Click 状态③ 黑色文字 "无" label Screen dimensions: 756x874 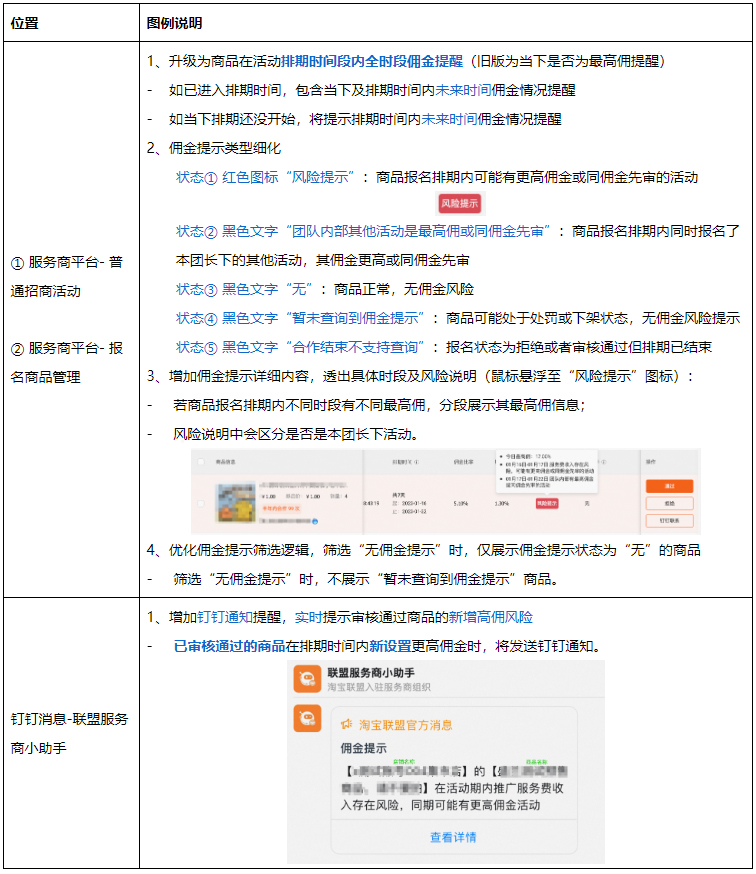(x=244, y=289)
